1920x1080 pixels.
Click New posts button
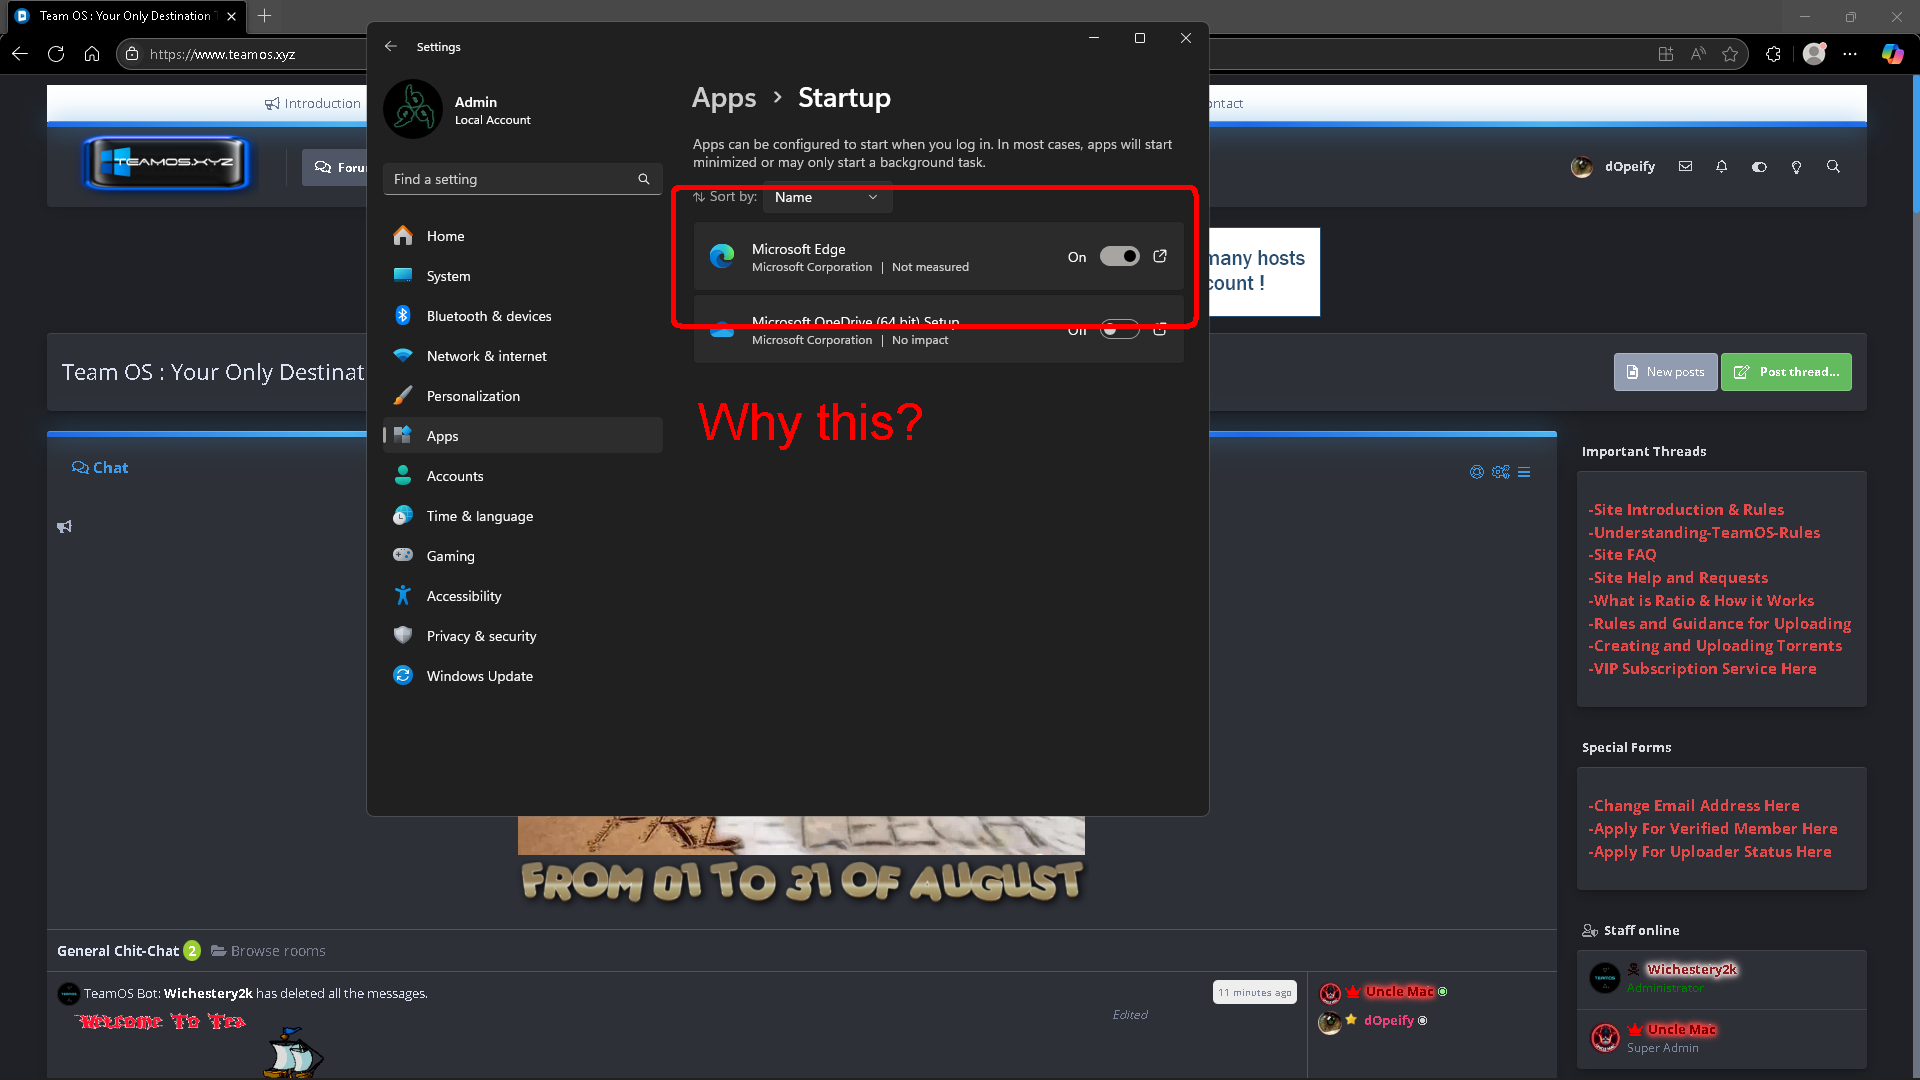(1665, 372)
